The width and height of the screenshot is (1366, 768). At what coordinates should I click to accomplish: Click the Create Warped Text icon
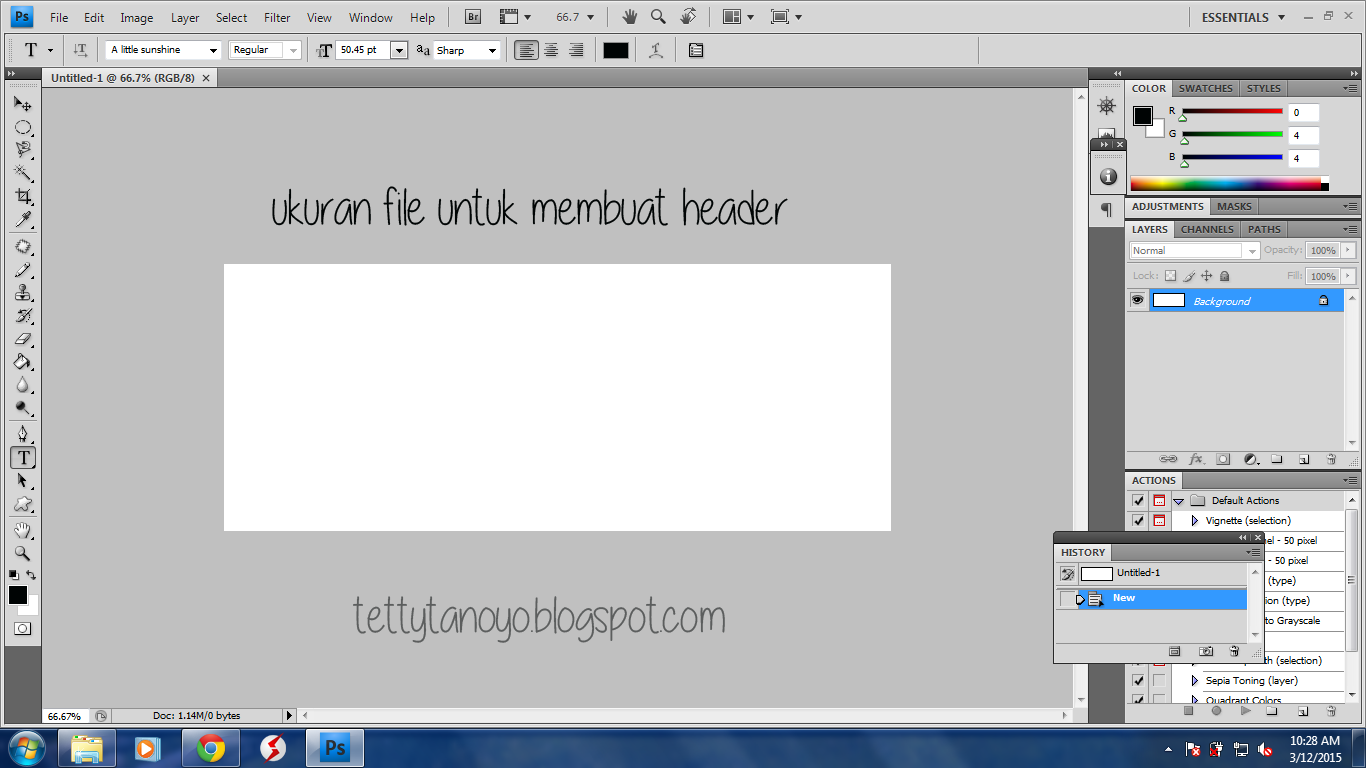point(656,50)
